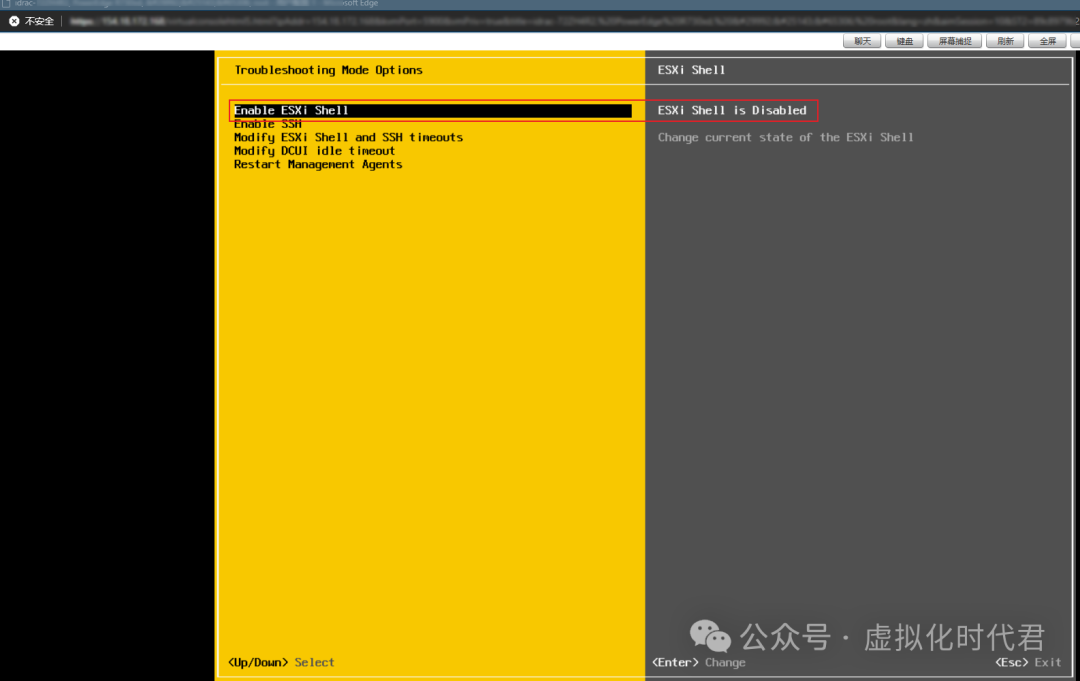Click the 不安全 security label
Screen dimensions: 1080x681
(39, 21)
